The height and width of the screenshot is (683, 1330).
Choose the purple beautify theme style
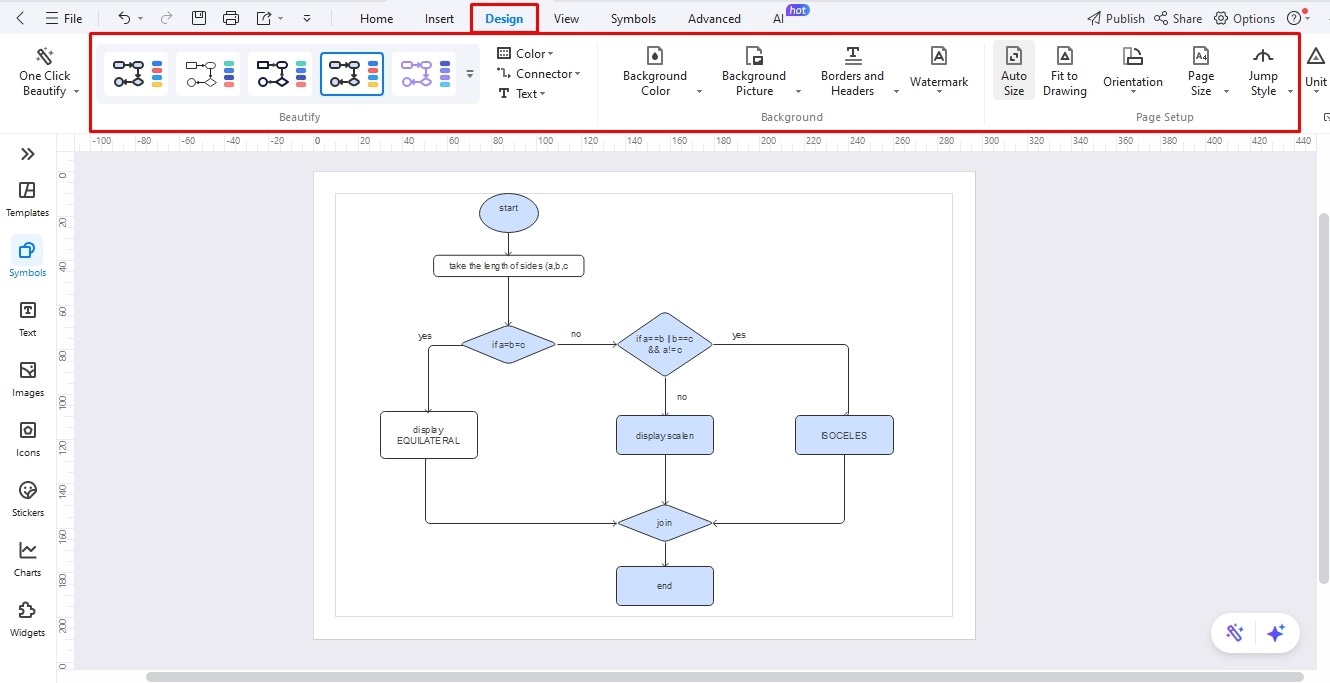point(423,73)
